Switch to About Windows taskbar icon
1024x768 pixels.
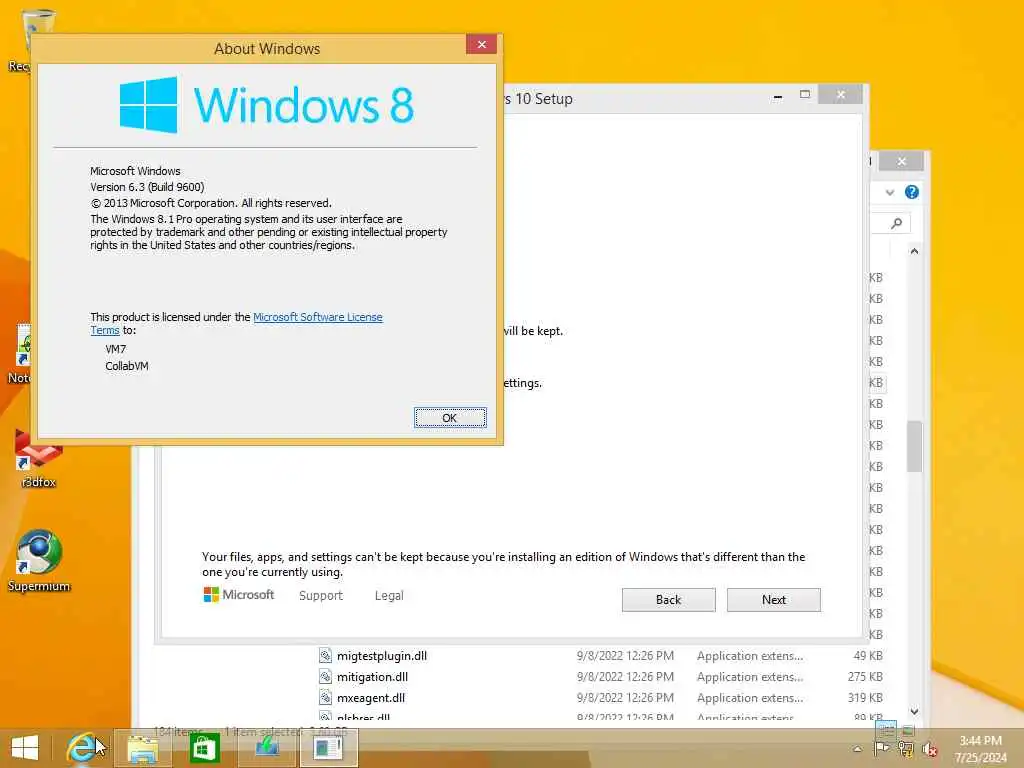coord(328,748)
